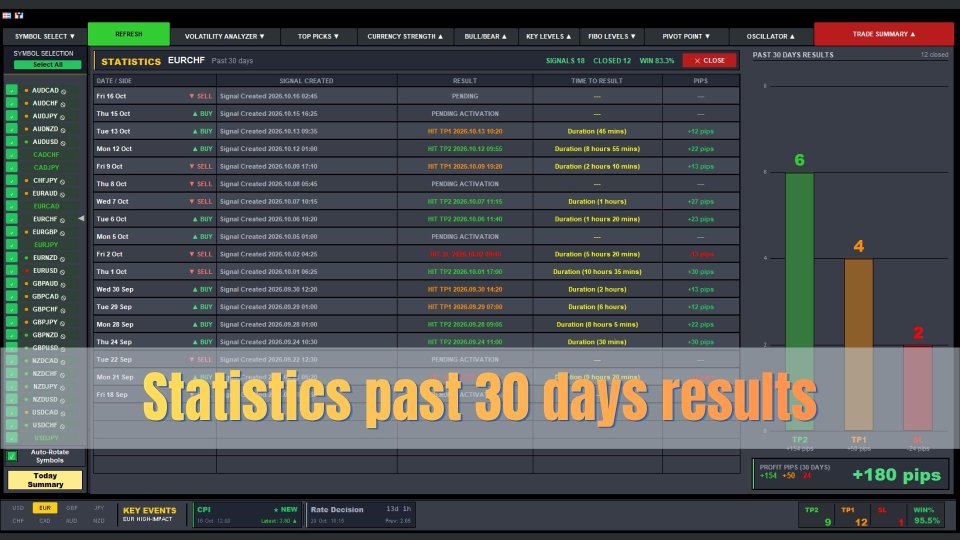Collapse the Key Levels panel
Image resolution: width=960 pixels, height=540 pixels.
pos(549,36)
